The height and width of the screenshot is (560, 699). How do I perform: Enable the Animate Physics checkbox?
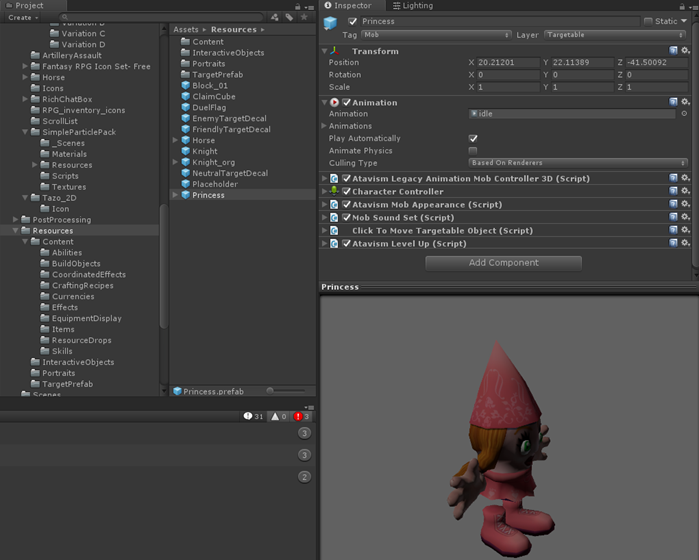[473, 151]
